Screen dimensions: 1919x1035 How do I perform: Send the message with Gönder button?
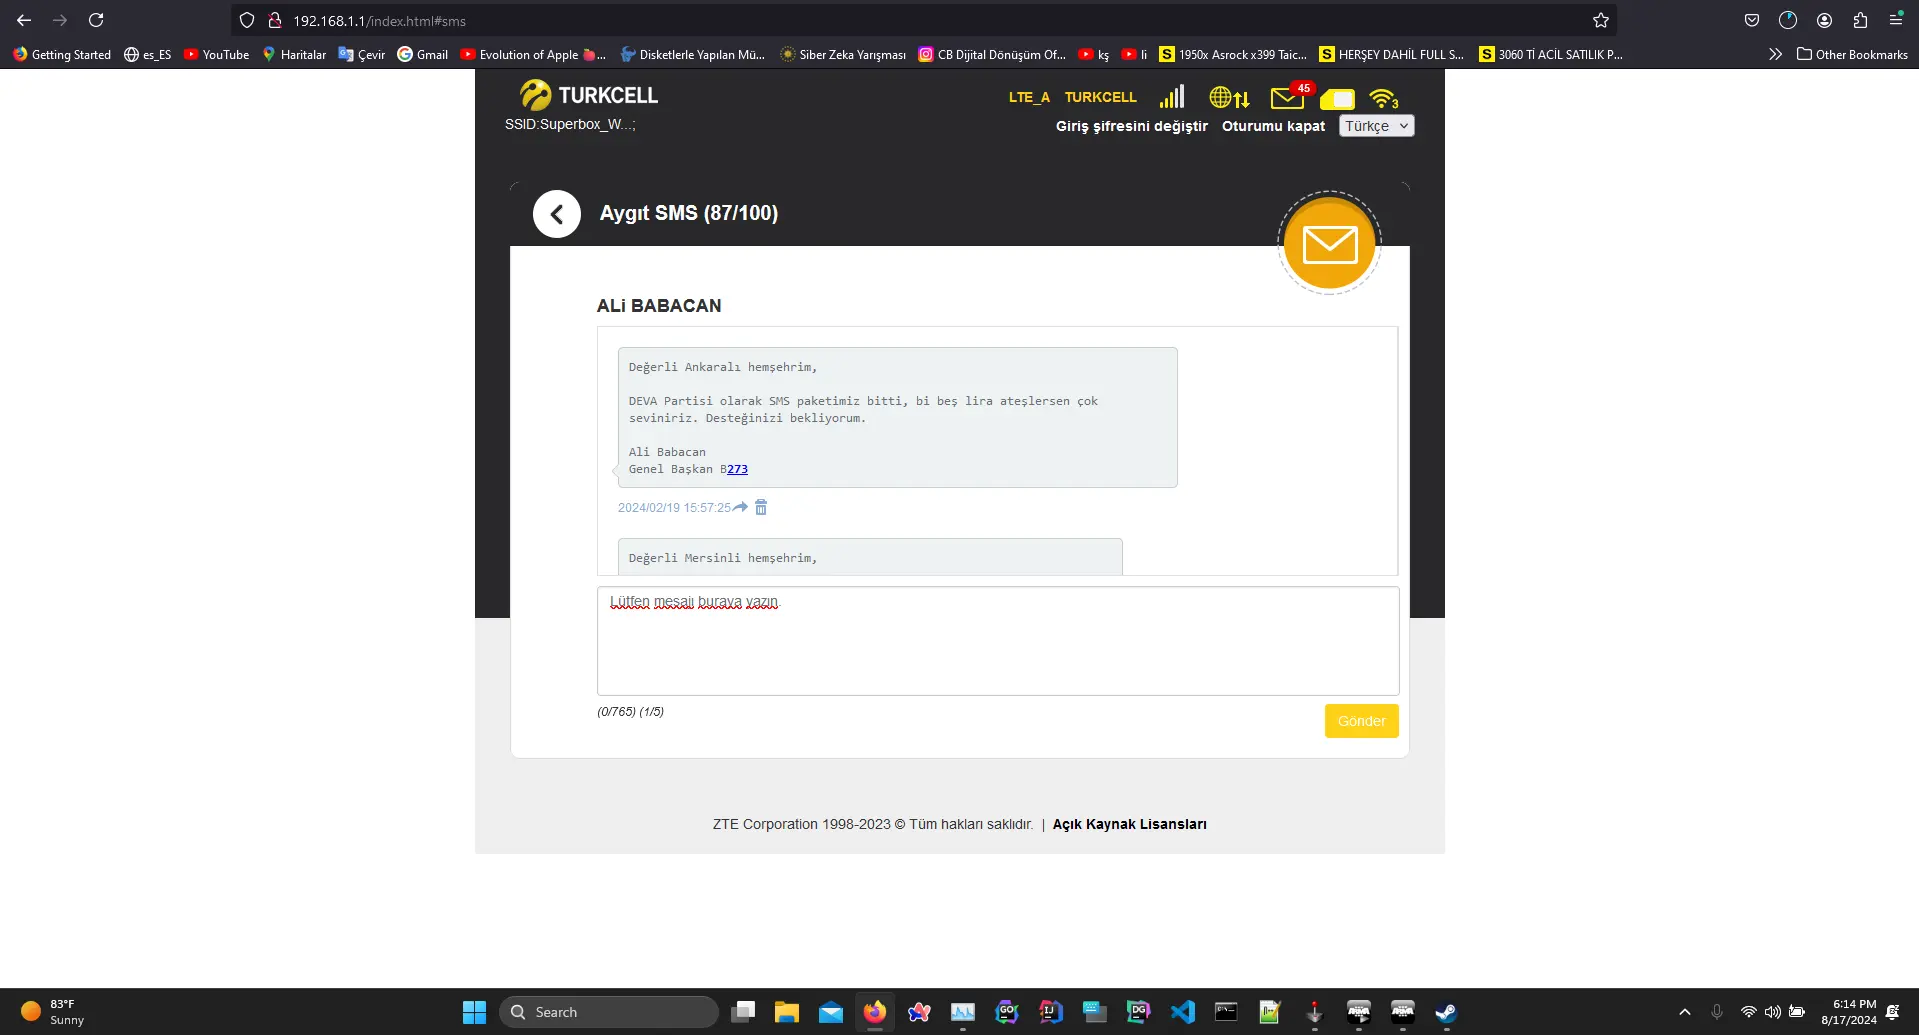click(x=1361, y=721)
